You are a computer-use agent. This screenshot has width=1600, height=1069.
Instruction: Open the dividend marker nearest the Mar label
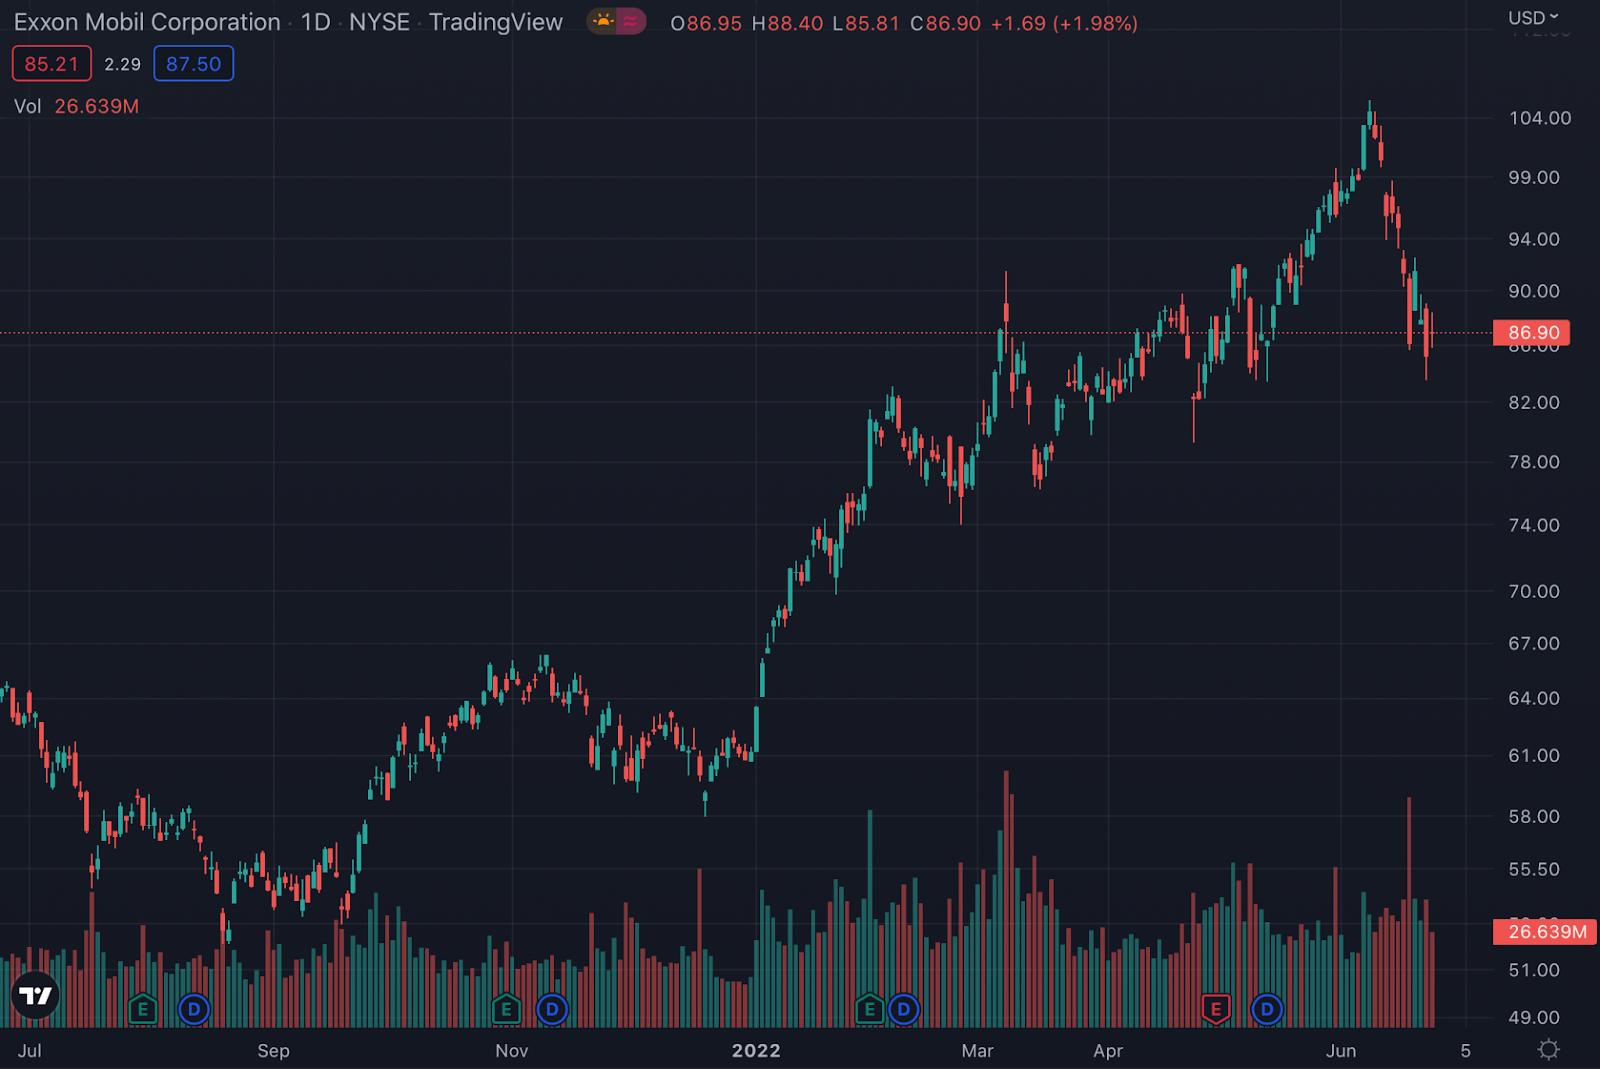point(903,1009)
